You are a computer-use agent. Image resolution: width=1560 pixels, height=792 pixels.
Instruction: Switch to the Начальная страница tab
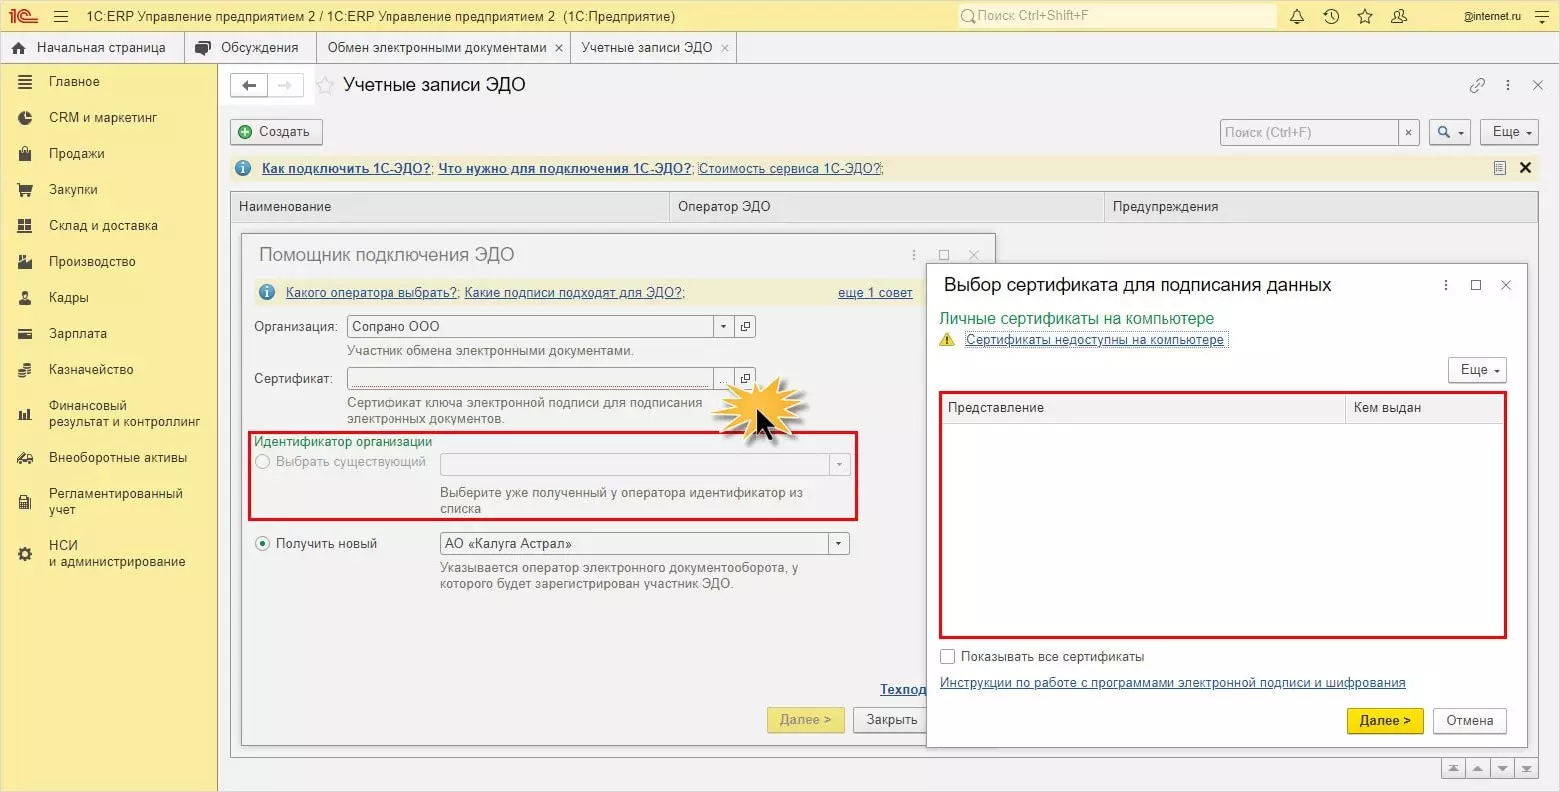[x=92, y=48]
